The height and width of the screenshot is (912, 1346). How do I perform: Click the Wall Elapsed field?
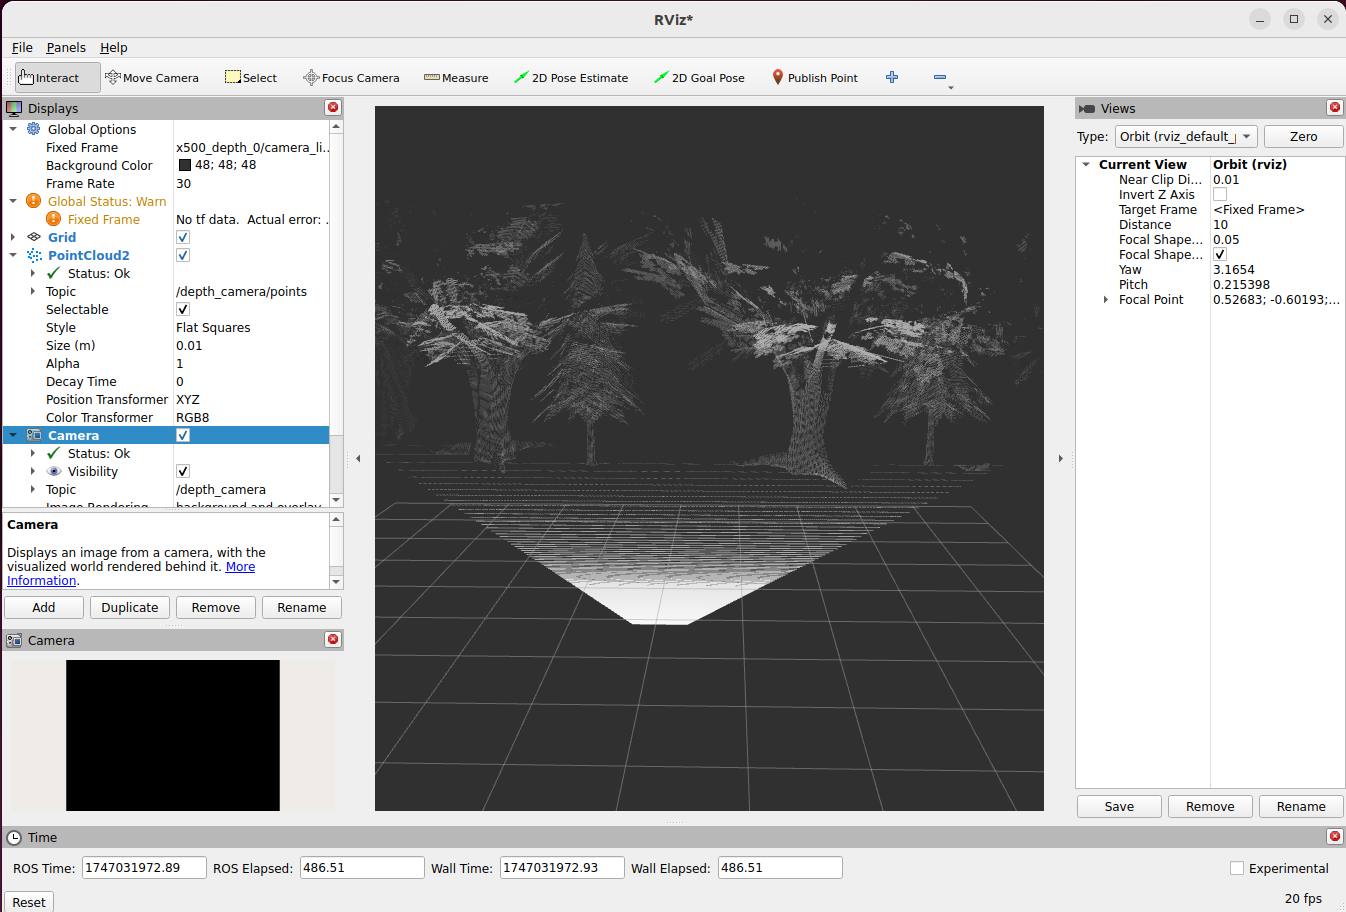[x=780, y=868]
